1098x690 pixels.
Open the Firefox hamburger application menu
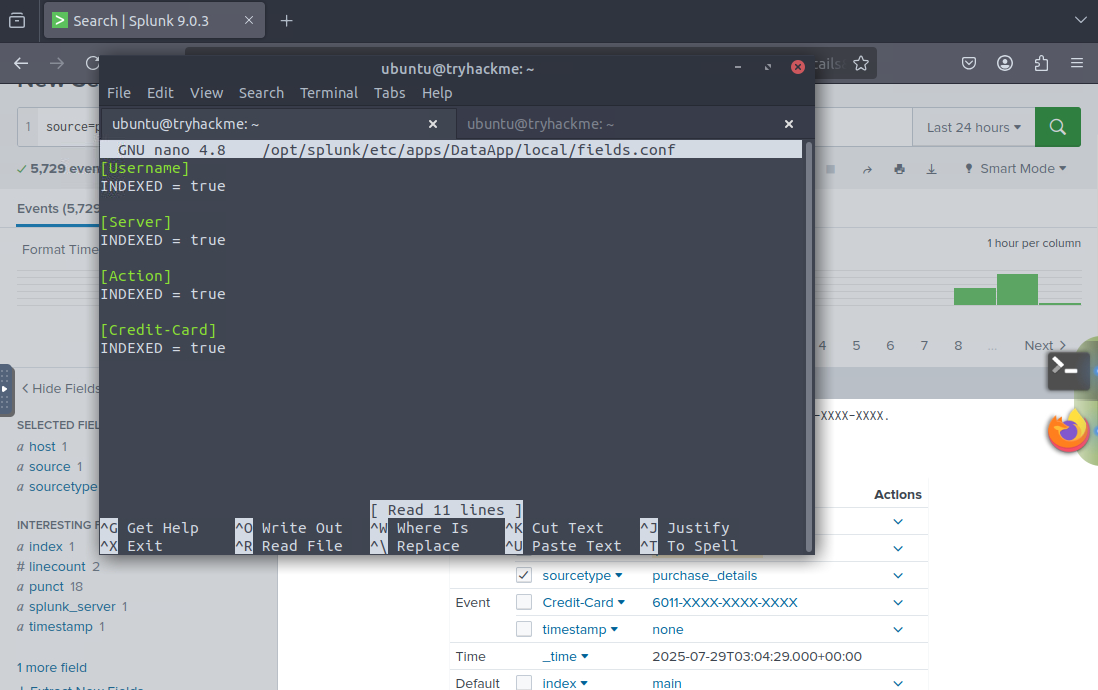1077,63
